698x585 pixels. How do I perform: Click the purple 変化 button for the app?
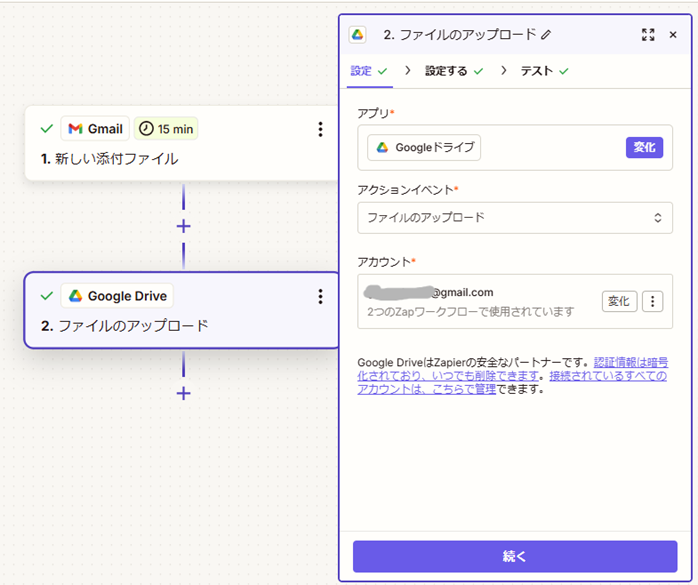coord(644,147)
